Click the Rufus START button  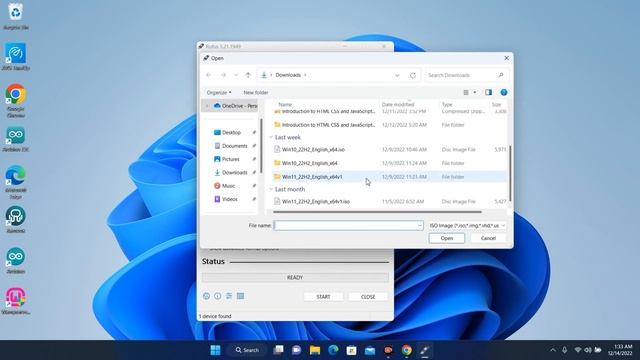tap(323, 297)
